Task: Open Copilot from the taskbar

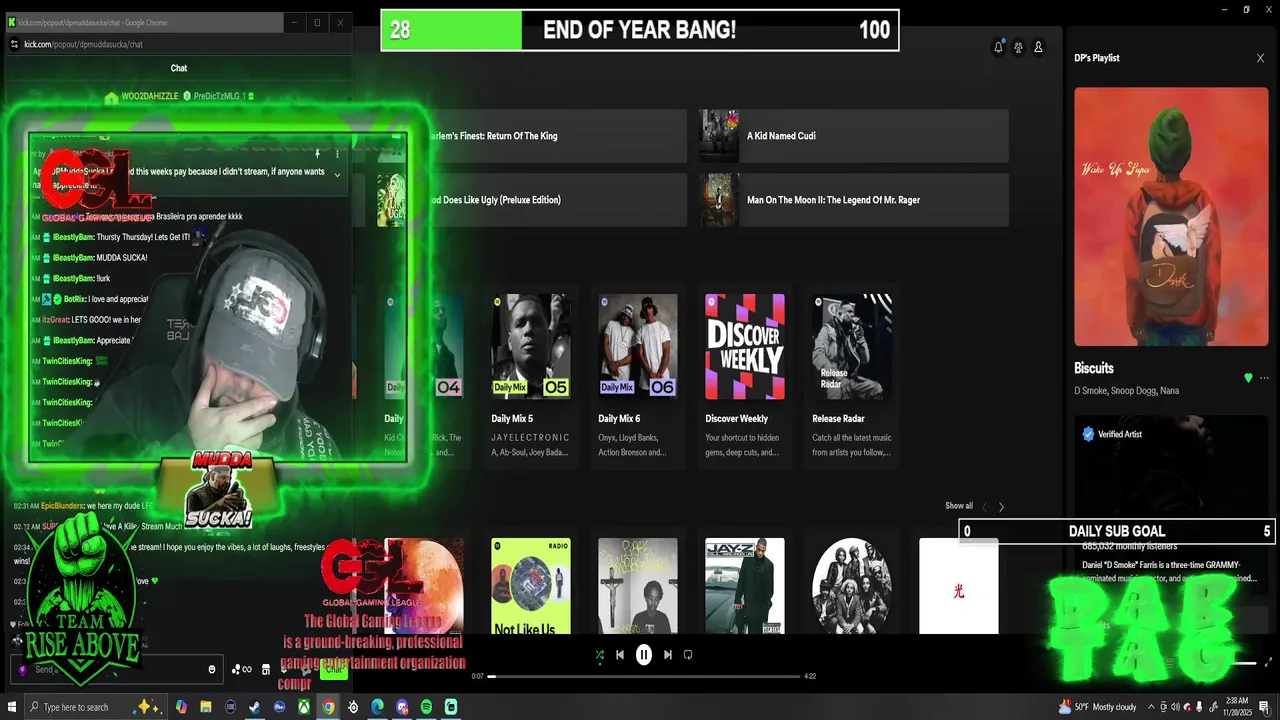Action: [181, 707]
